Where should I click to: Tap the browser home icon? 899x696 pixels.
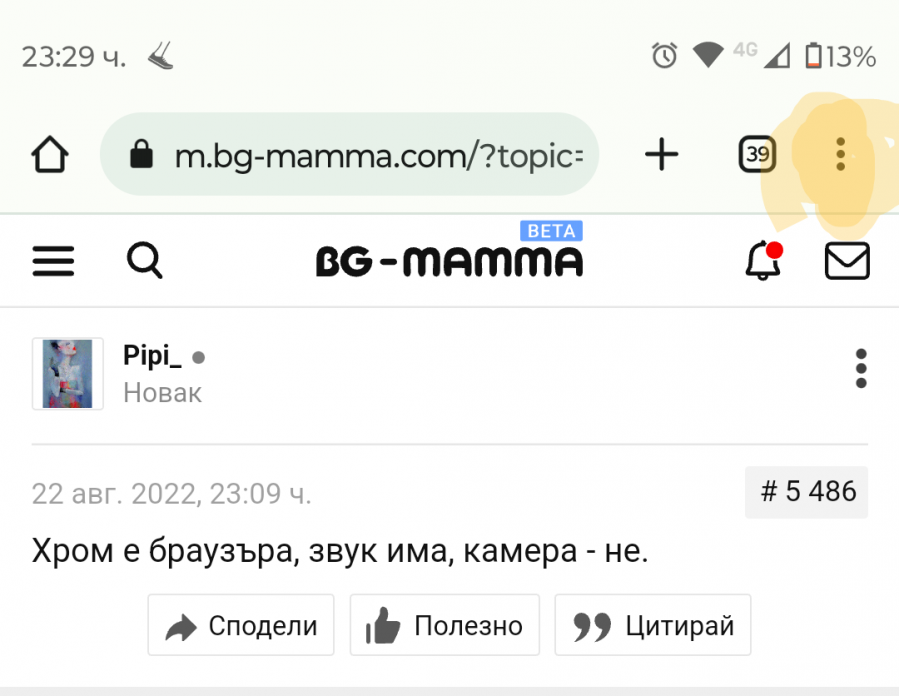click(50, 155)
